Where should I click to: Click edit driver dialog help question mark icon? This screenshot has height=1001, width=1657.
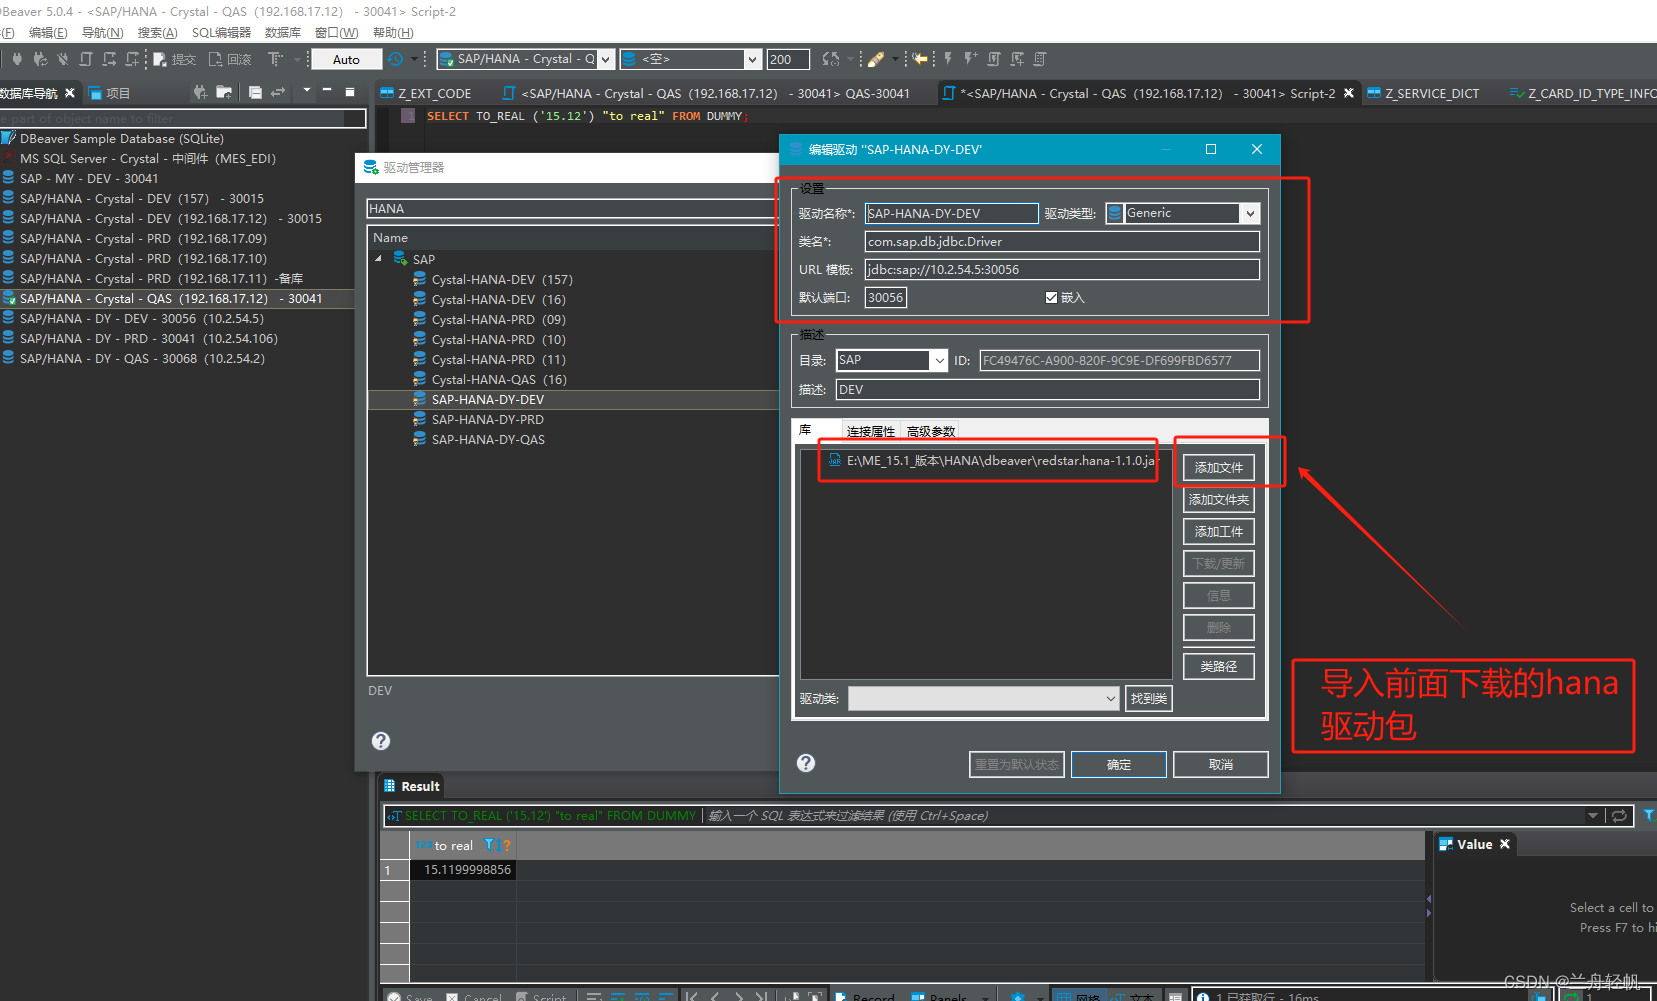pyautogui.click(x=806, y=763)
